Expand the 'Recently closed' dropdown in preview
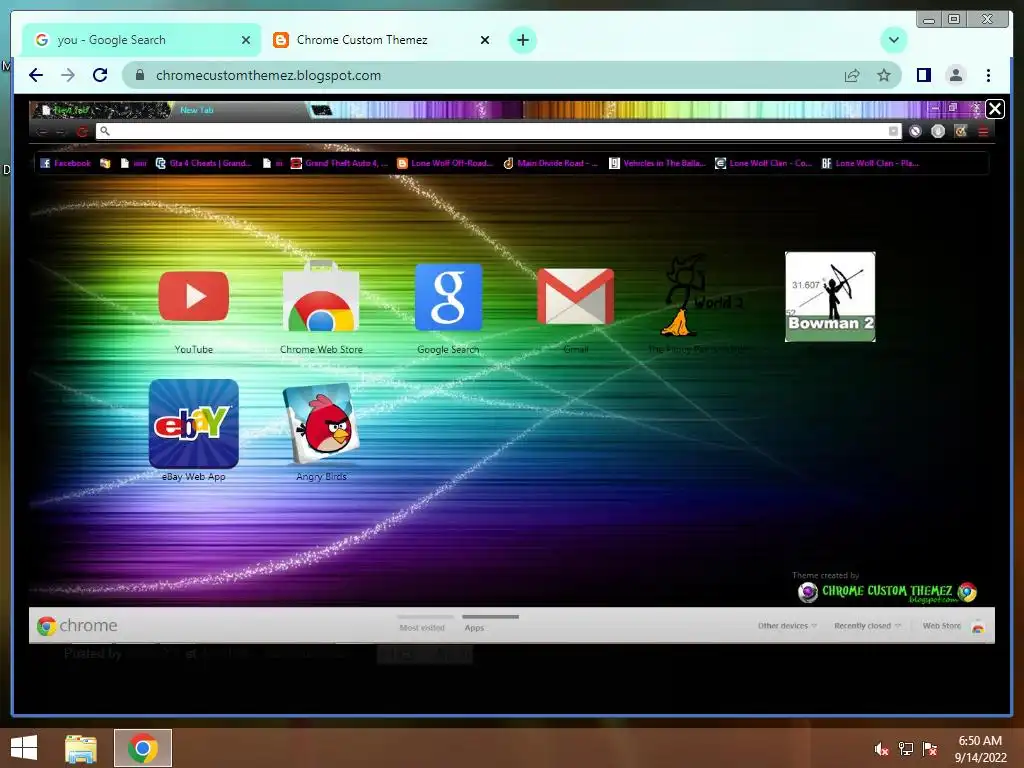Image resolution: width=1024 pixels, height=768 pixels. (867, 626)
